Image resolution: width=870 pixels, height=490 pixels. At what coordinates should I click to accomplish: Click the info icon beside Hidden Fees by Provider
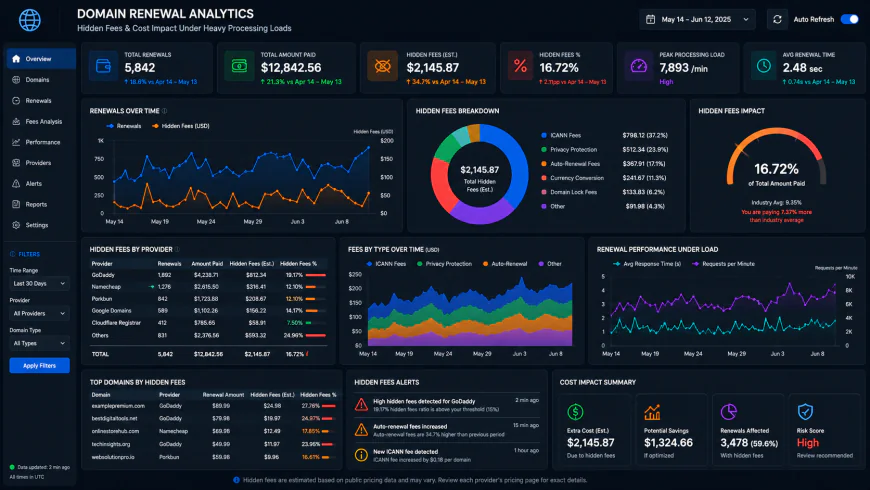(178, 249)
